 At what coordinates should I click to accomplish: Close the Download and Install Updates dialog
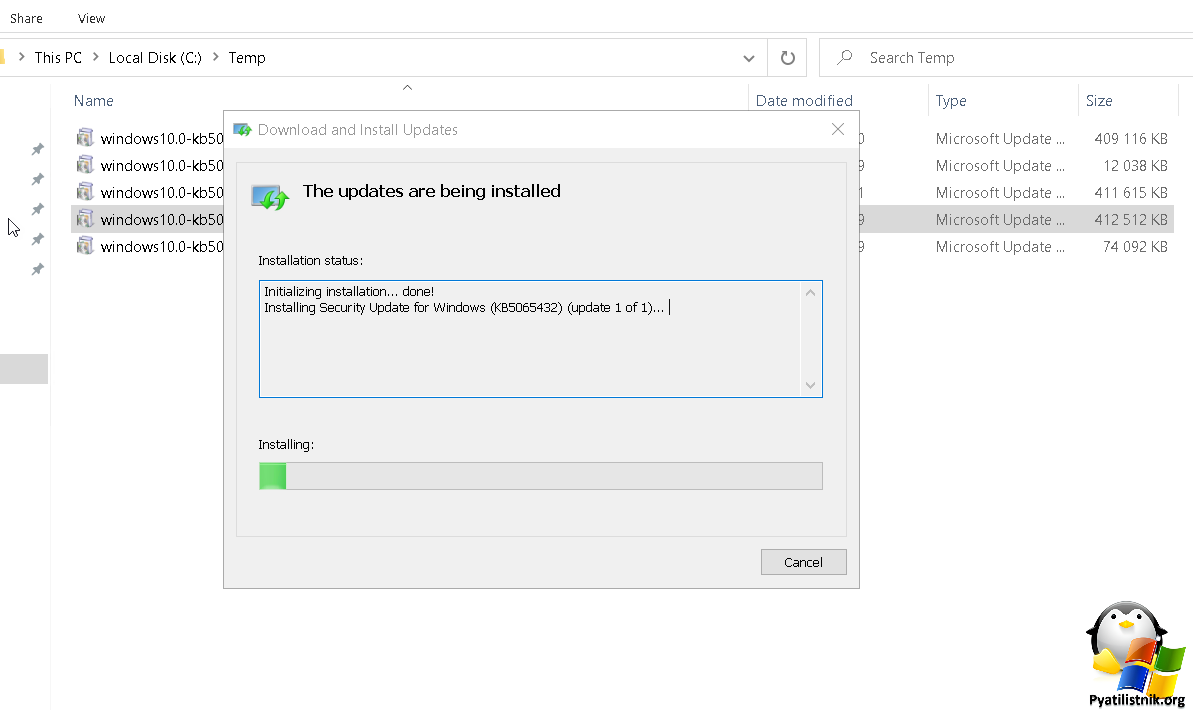pyautogui.click(x=838, y=130)
